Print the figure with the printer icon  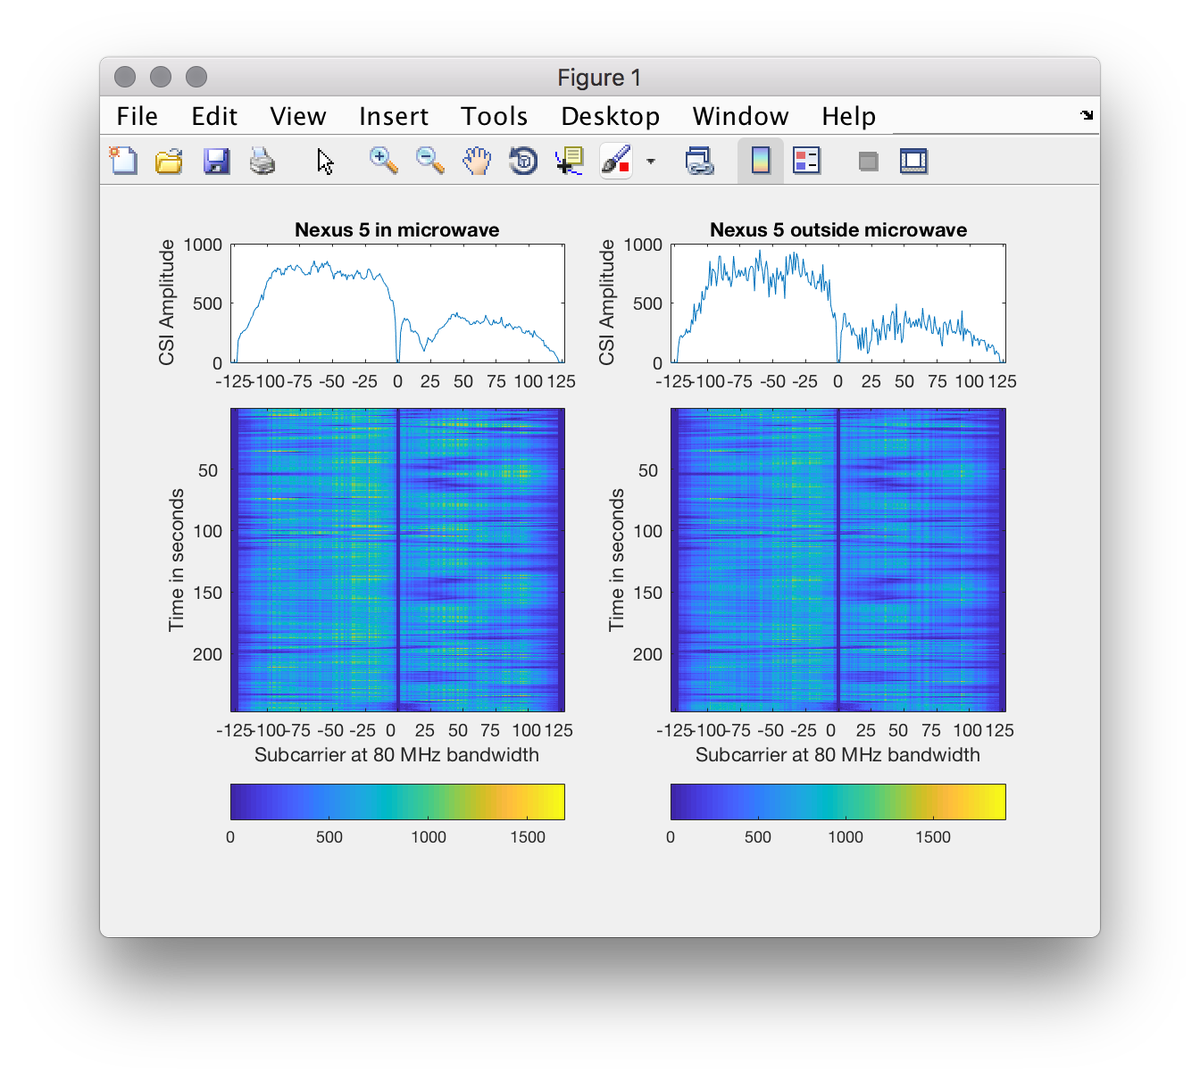pyautogui.click(x=262, y=160)
